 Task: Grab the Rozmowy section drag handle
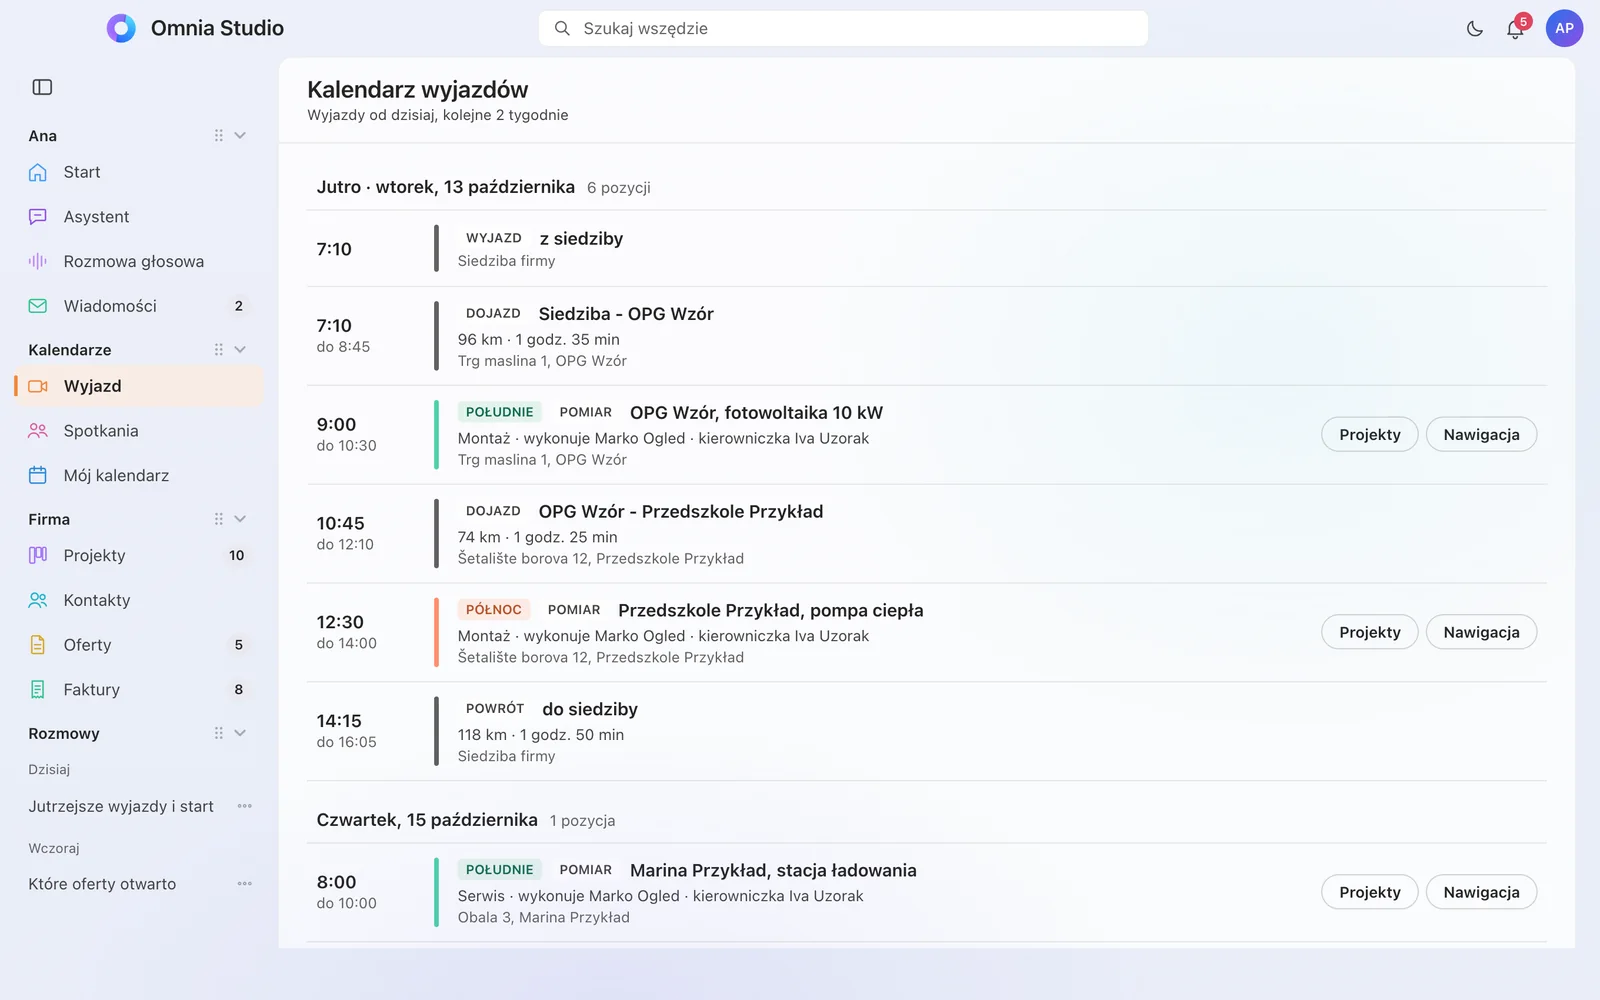pos(218,734)
